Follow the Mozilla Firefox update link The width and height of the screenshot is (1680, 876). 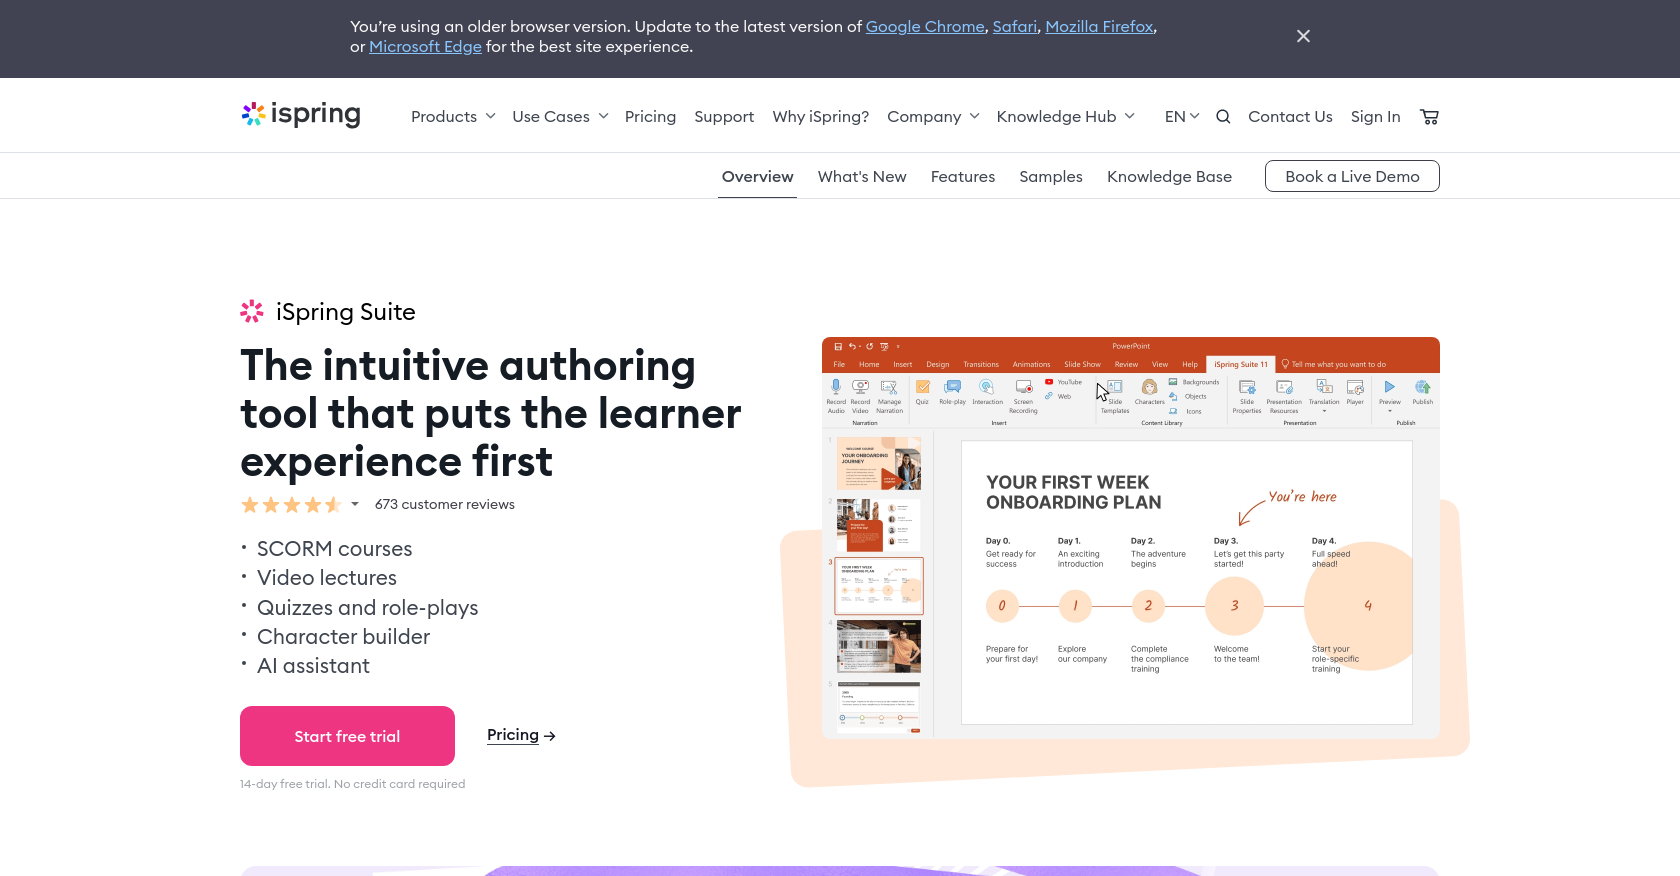[x=1100, y=27]
